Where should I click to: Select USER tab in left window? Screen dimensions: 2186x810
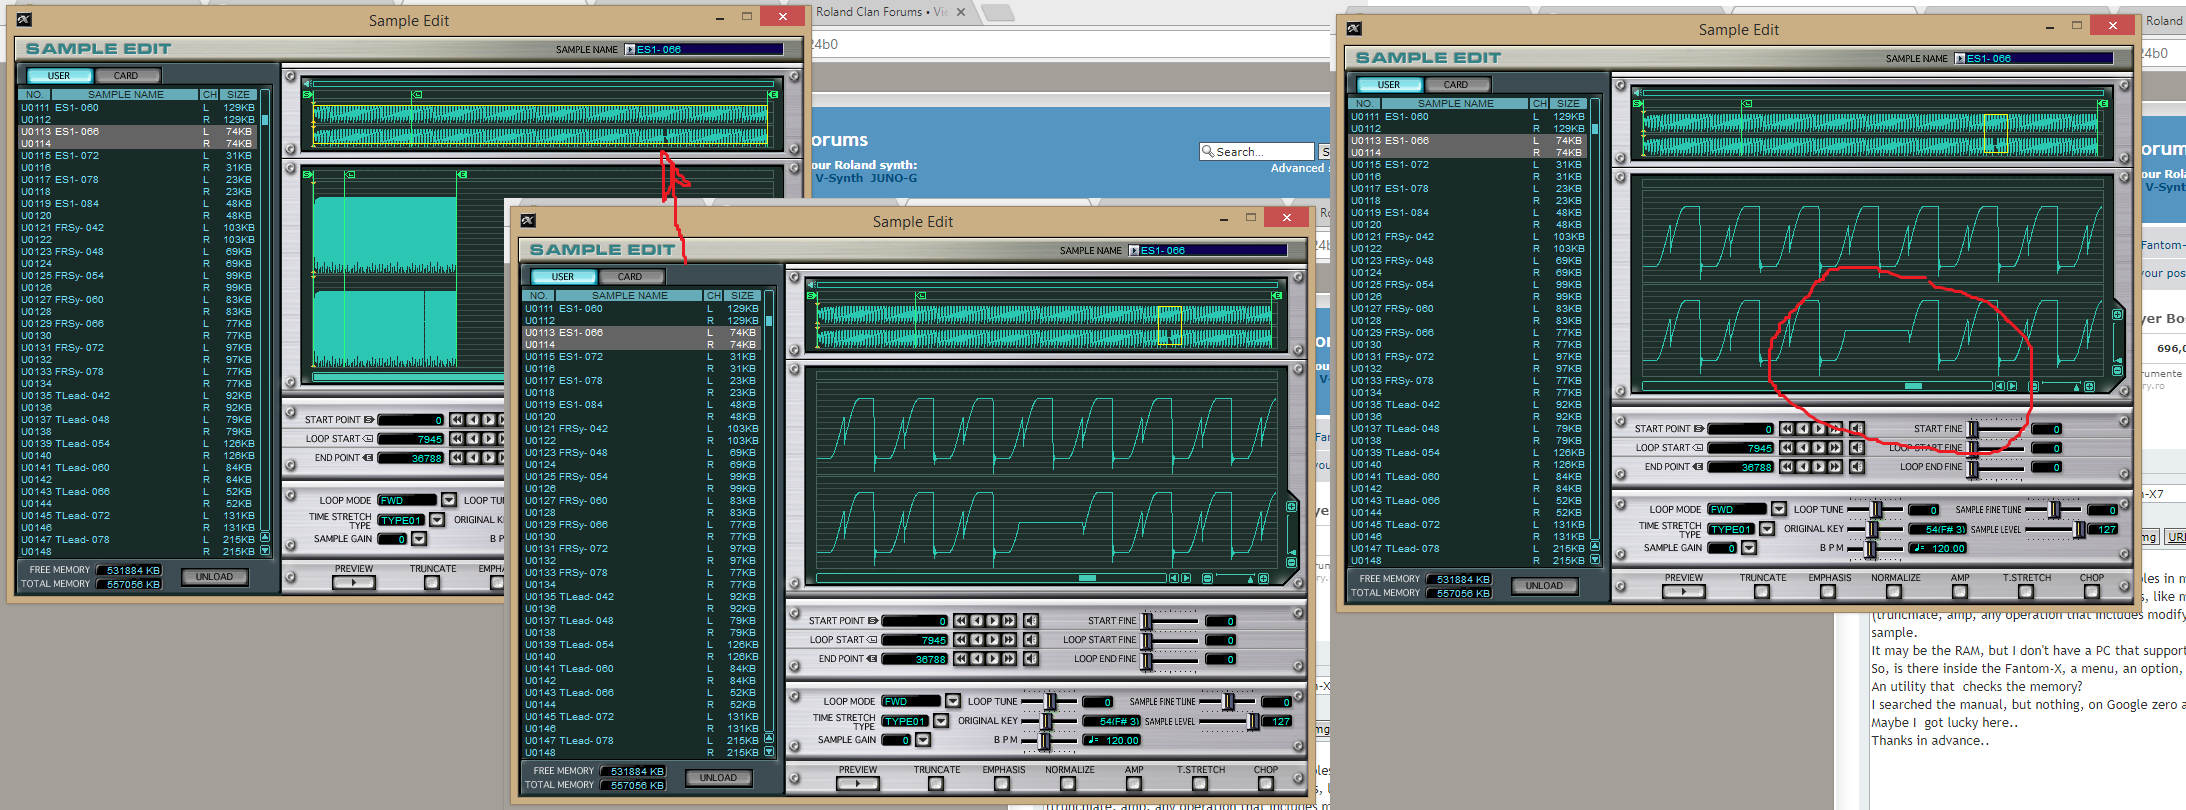[59, 75]
